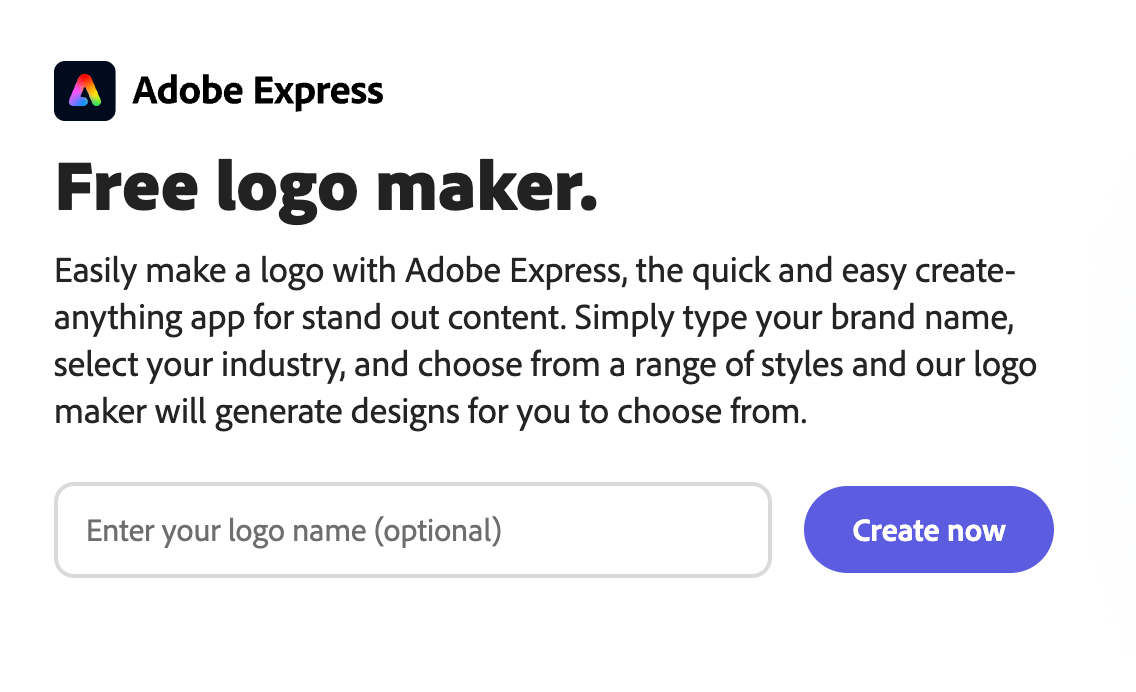Click the word "Adobe" beside the app icon
The image size is (1136, 692).
point(188,91)
